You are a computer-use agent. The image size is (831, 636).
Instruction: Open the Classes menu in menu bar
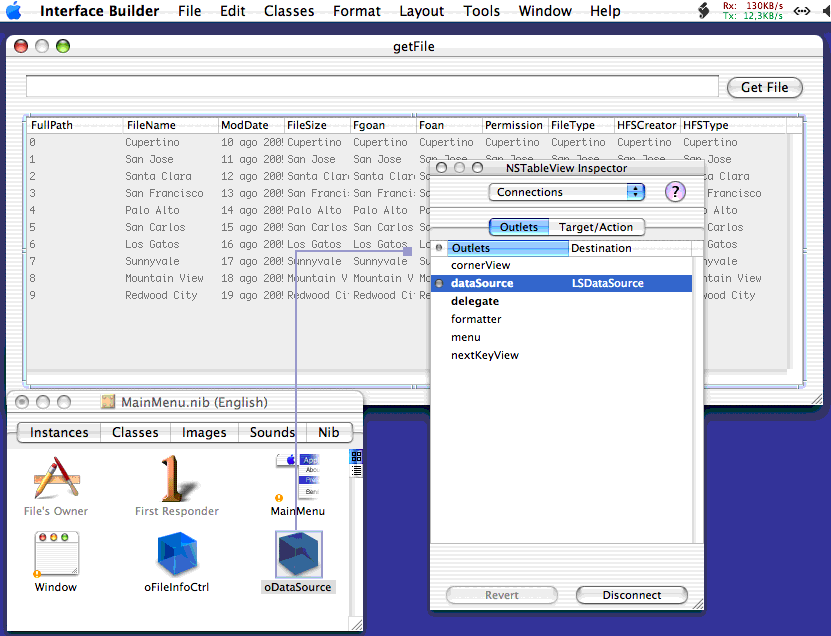coord(289,11)
